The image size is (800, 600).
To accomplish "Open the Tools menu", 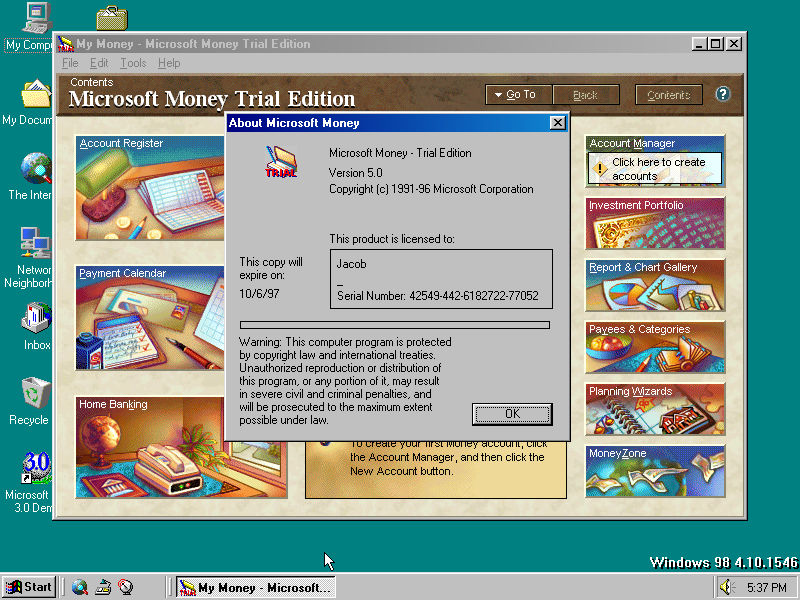I will point(133,63).
